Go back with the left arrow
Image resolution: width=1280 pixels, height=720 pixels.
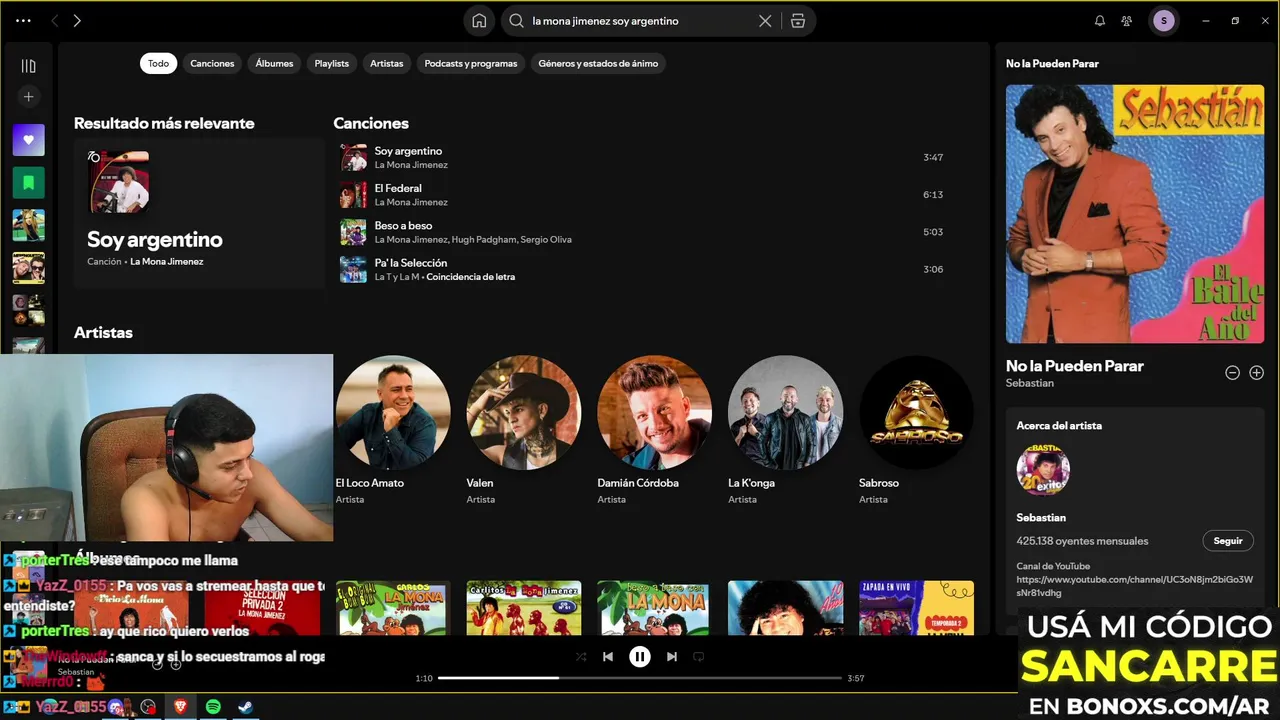tap(55, 20)
